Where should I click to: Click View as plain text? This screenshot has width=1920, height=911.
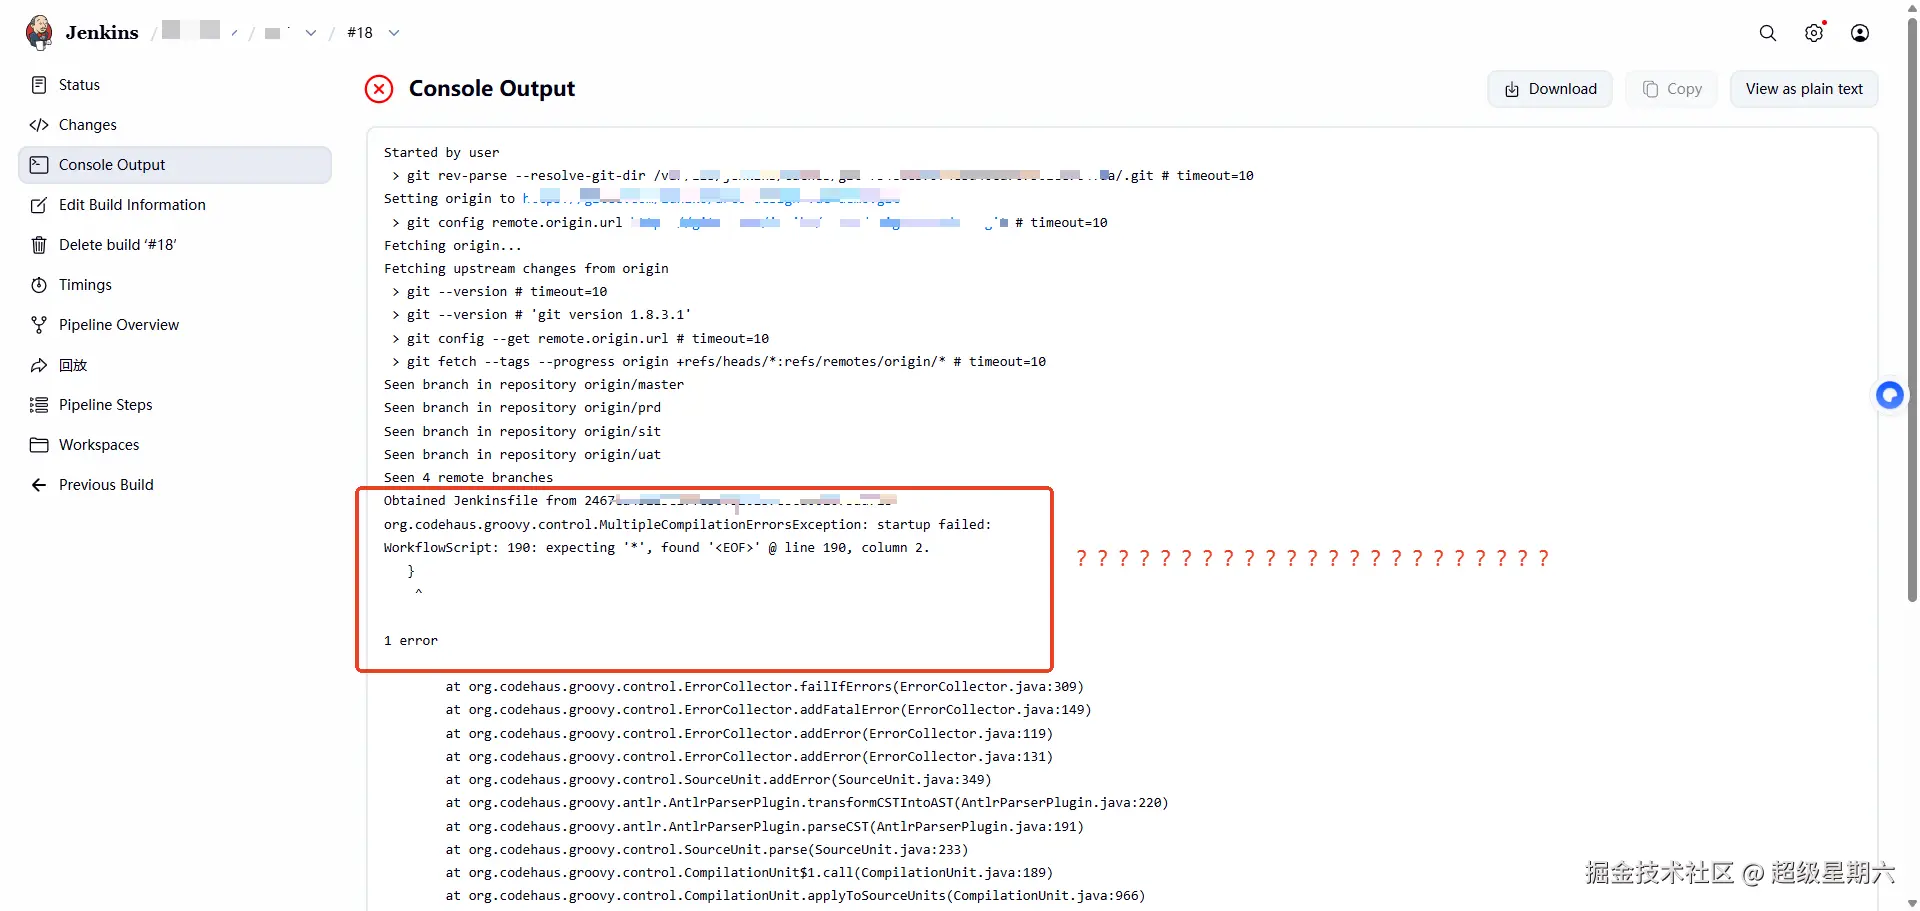coord(1803,89)
